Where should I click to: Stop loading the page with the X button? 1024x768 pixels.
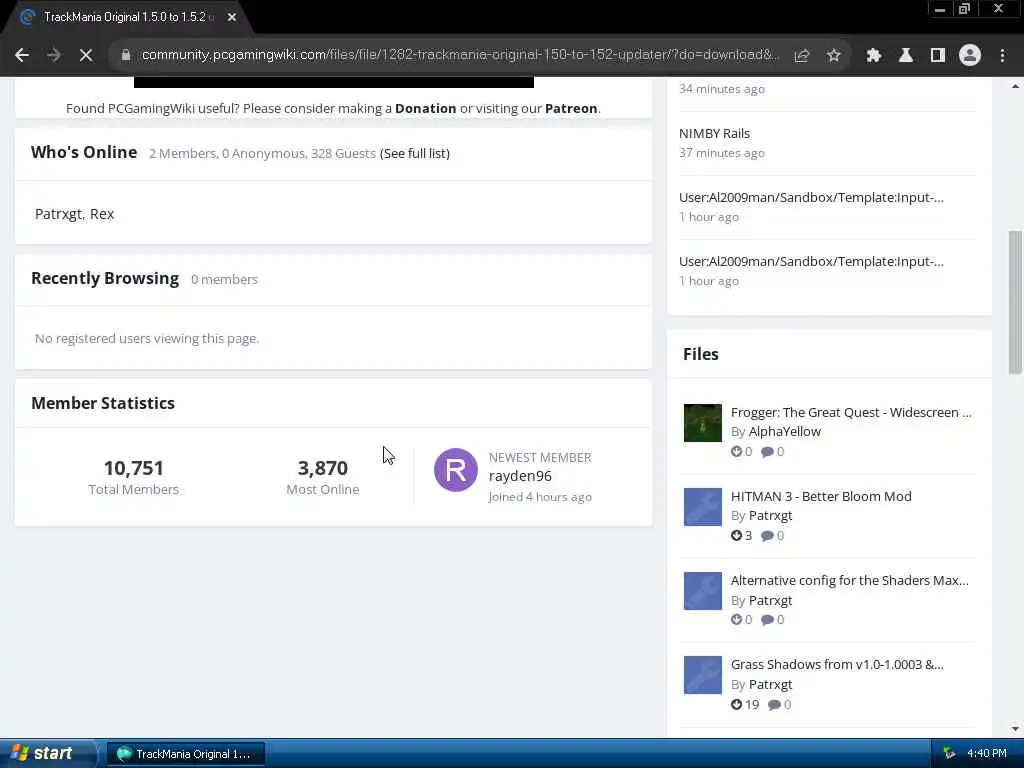click(x=86, y=56)
